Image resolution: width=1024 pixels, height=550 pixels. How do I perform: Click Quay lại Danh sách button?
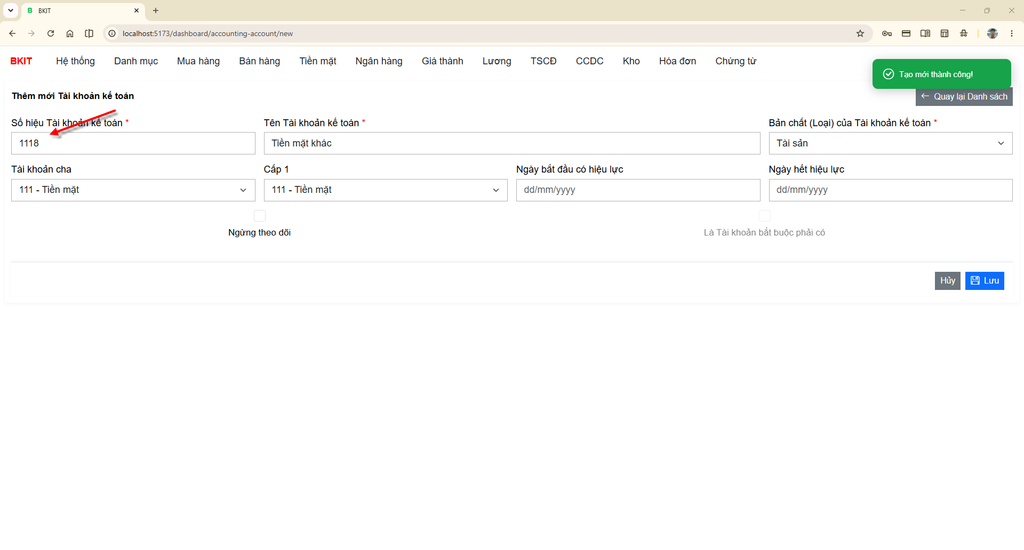click(964, 97)
